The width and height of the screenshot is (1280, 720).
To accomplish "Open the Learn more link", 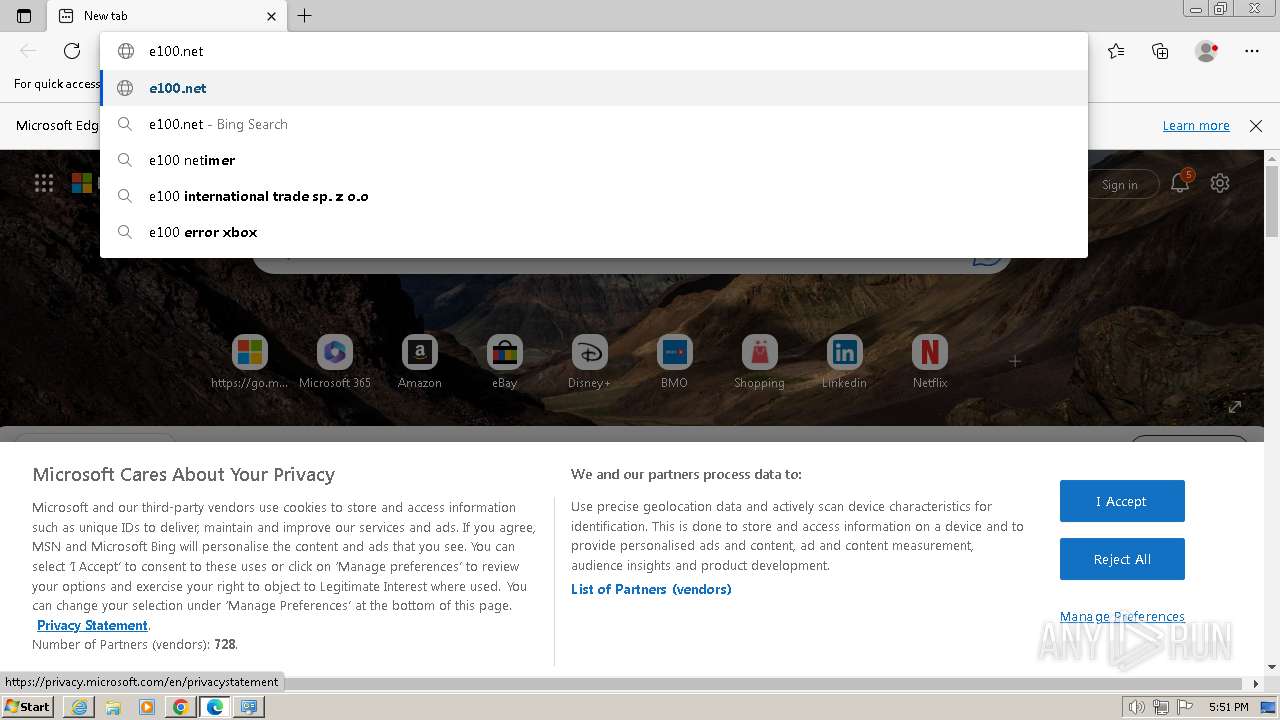I will [x=1196, y=125].
